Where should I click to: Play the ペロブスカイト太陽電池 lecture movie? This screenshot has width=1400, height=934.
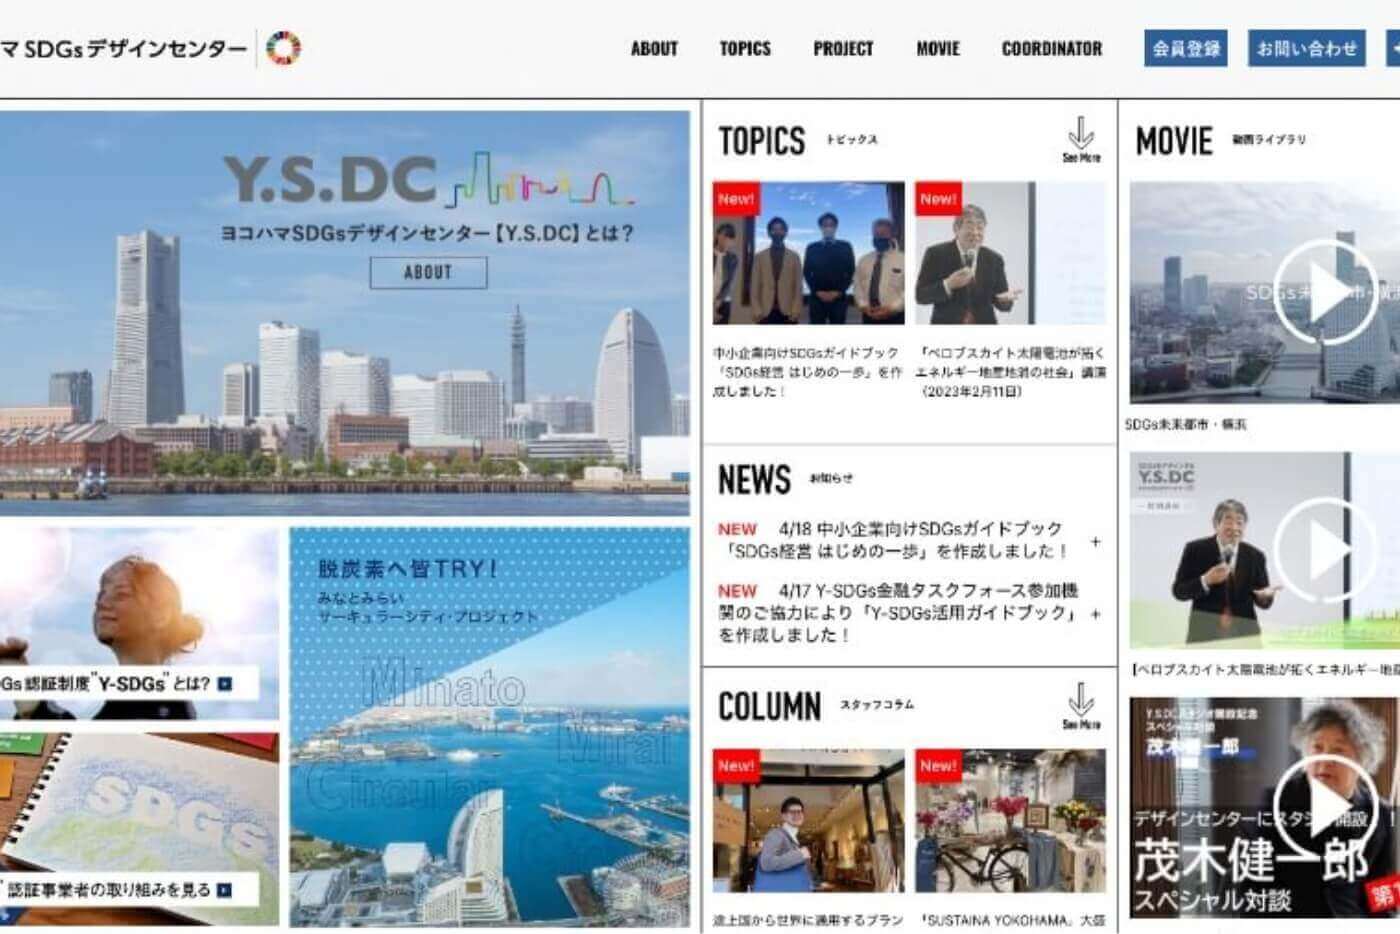(x=1325, y=551)
